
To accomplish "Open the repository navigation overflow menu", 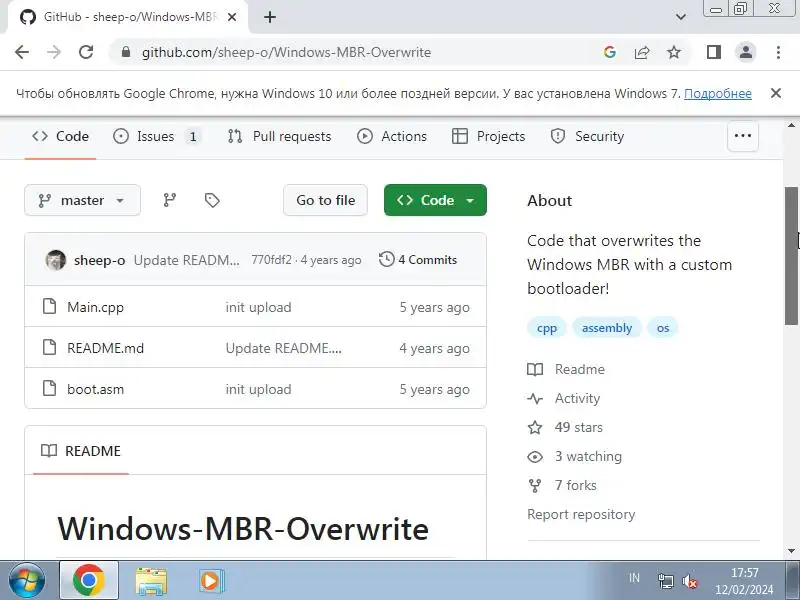I will (x=742, y=136).
